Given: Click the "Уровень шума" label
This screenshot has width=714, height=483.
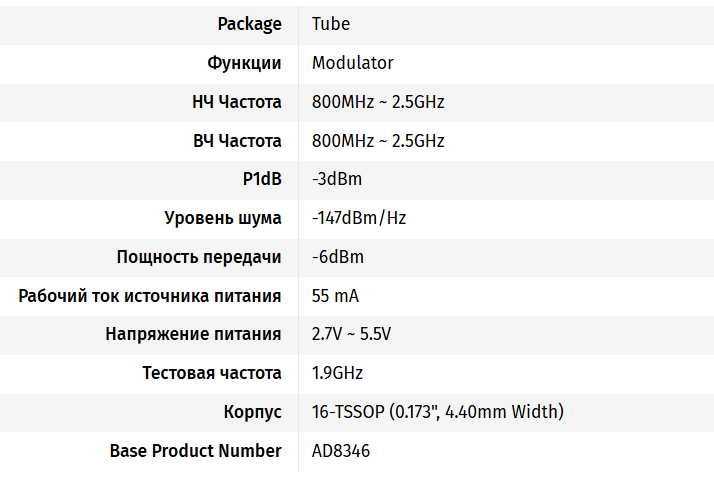Looking at the screenshot, I should (x=223, y=218).
